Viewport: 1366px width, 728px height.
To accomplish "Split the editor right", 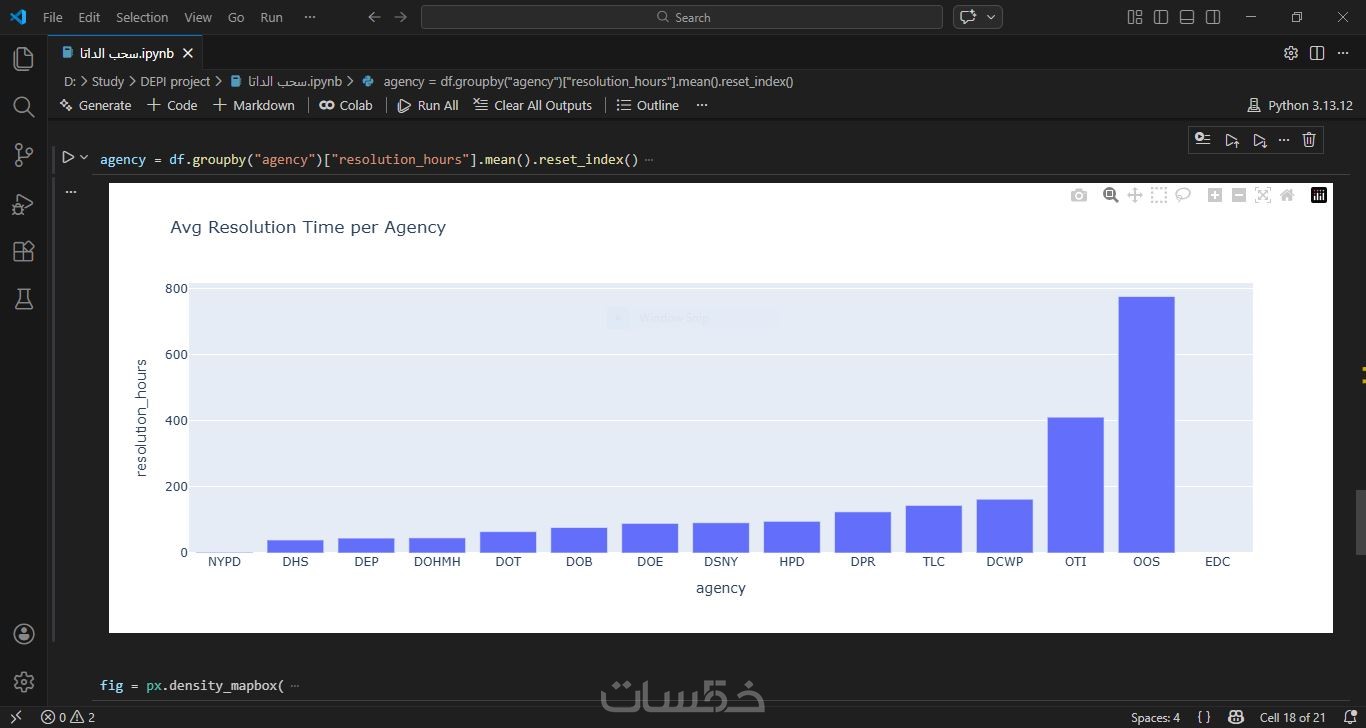I will 1317,53.
